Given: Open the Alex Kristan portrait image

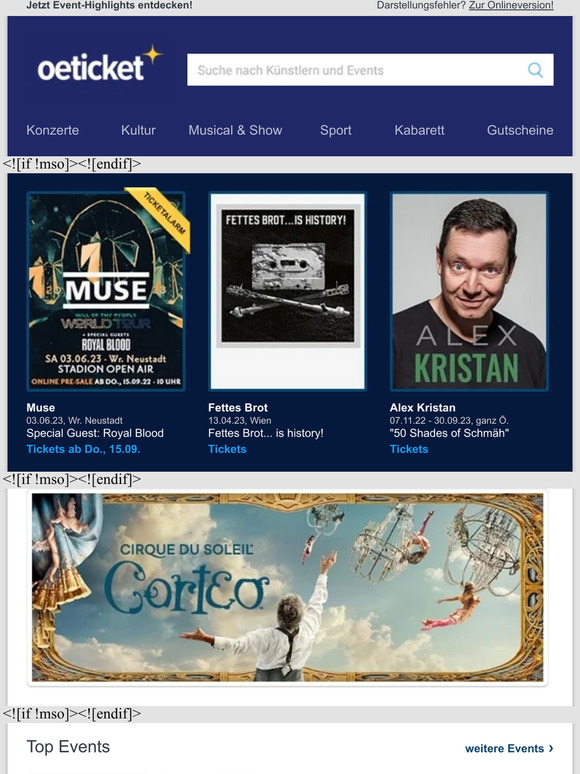Looking at the screenshot, I should pyautogui.click(x=469, y=291).
